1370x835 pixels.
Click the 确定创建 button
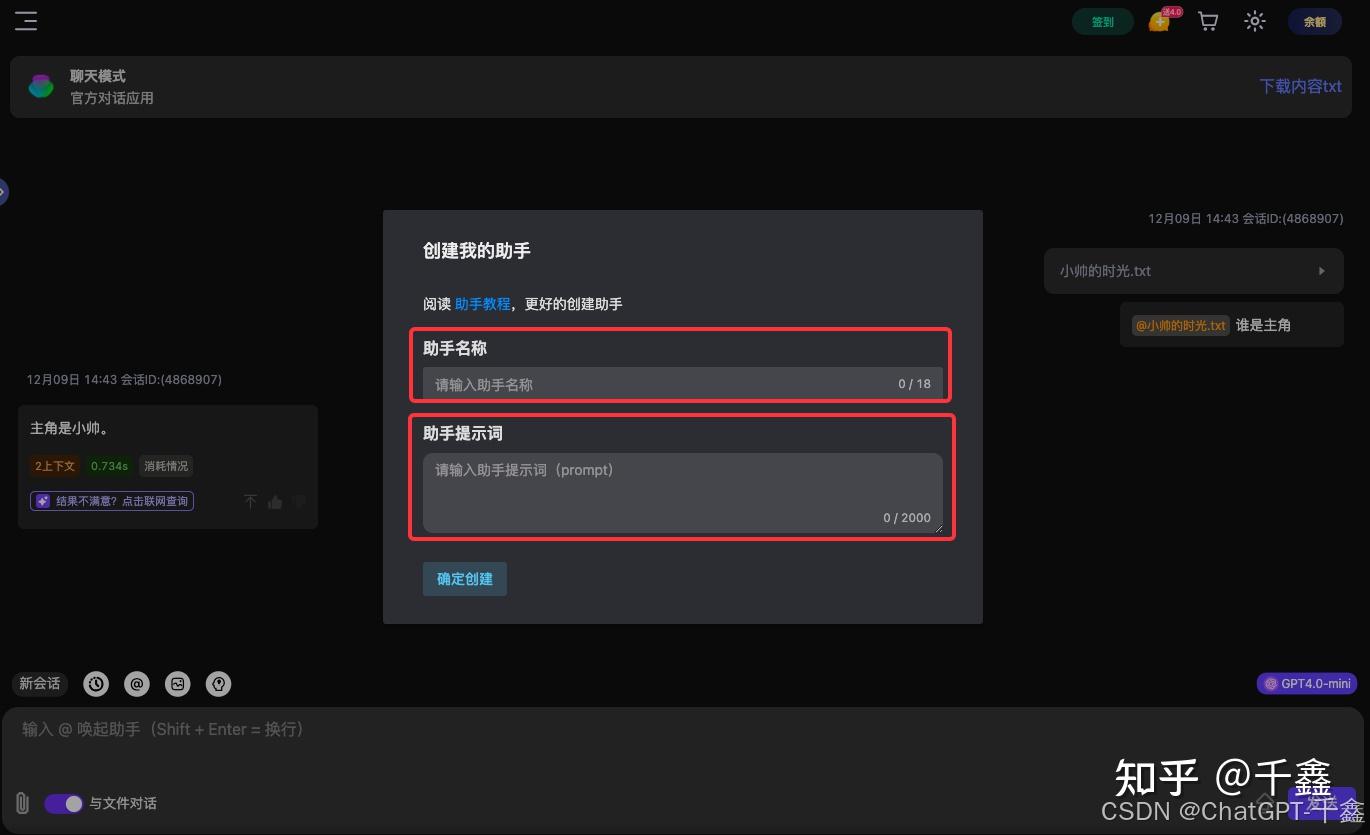tap(464, 579)
